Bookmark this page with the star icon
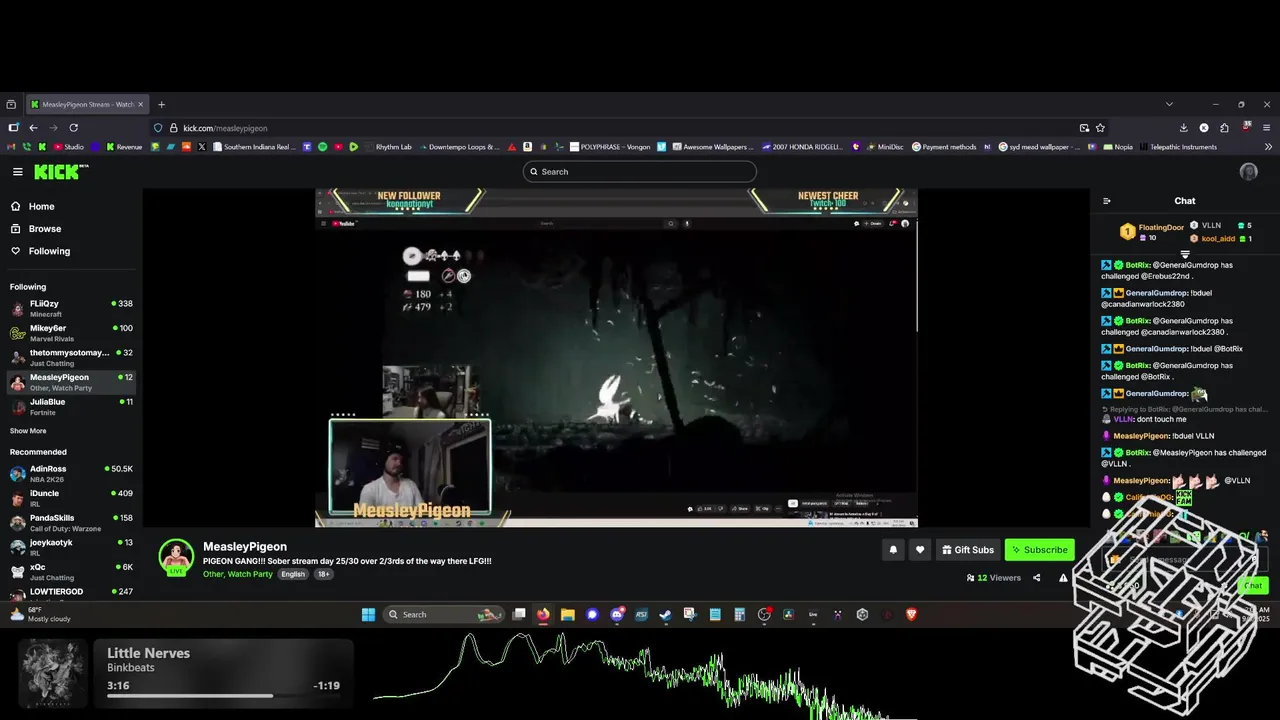 pos(1100,128)
